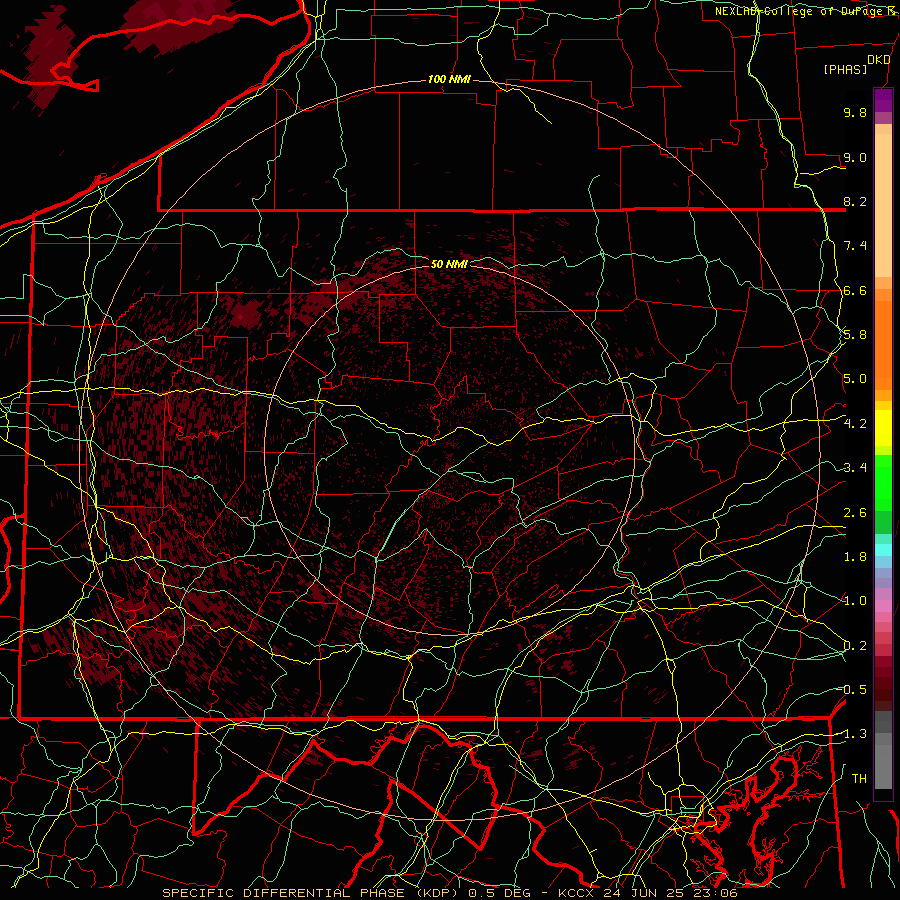Click the 9.8 value on color scale
The image size is (900, 900).
click(855, 112)
